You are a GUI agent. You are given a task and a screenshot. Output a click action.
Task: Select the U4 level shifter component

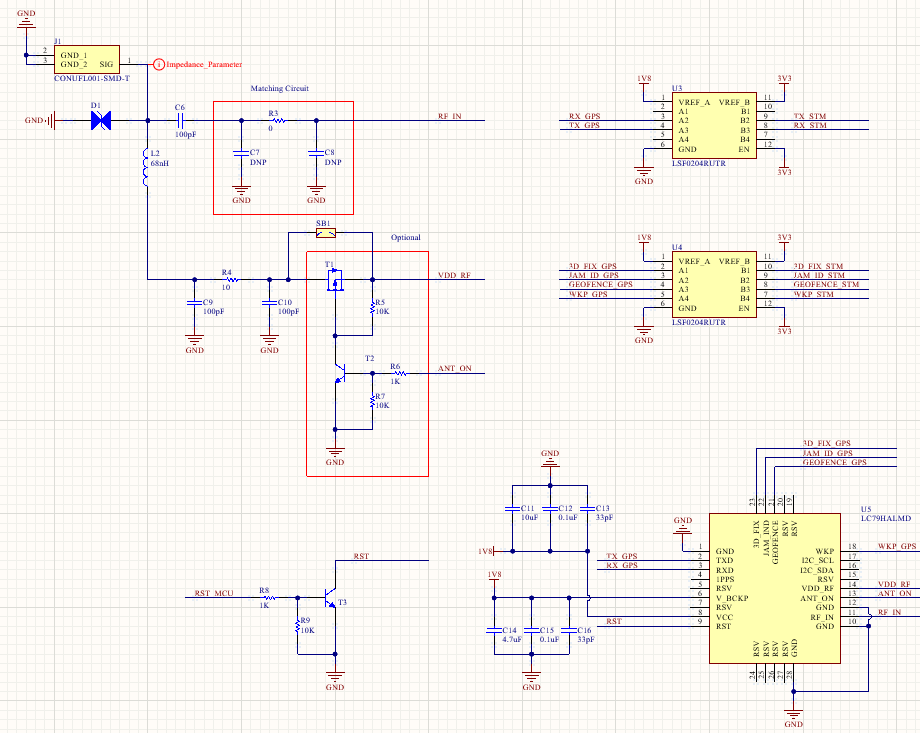[x=714, y=284]
